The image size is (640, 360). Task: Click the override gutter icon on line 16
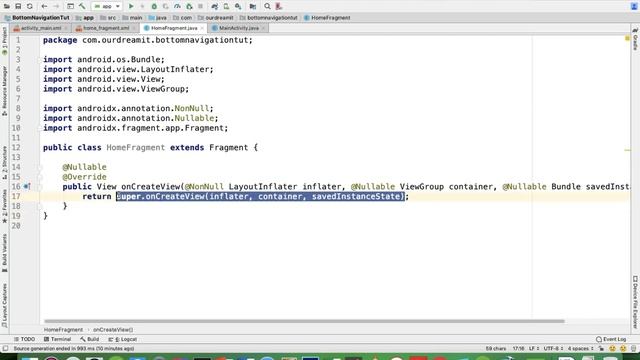pos(27,187)
